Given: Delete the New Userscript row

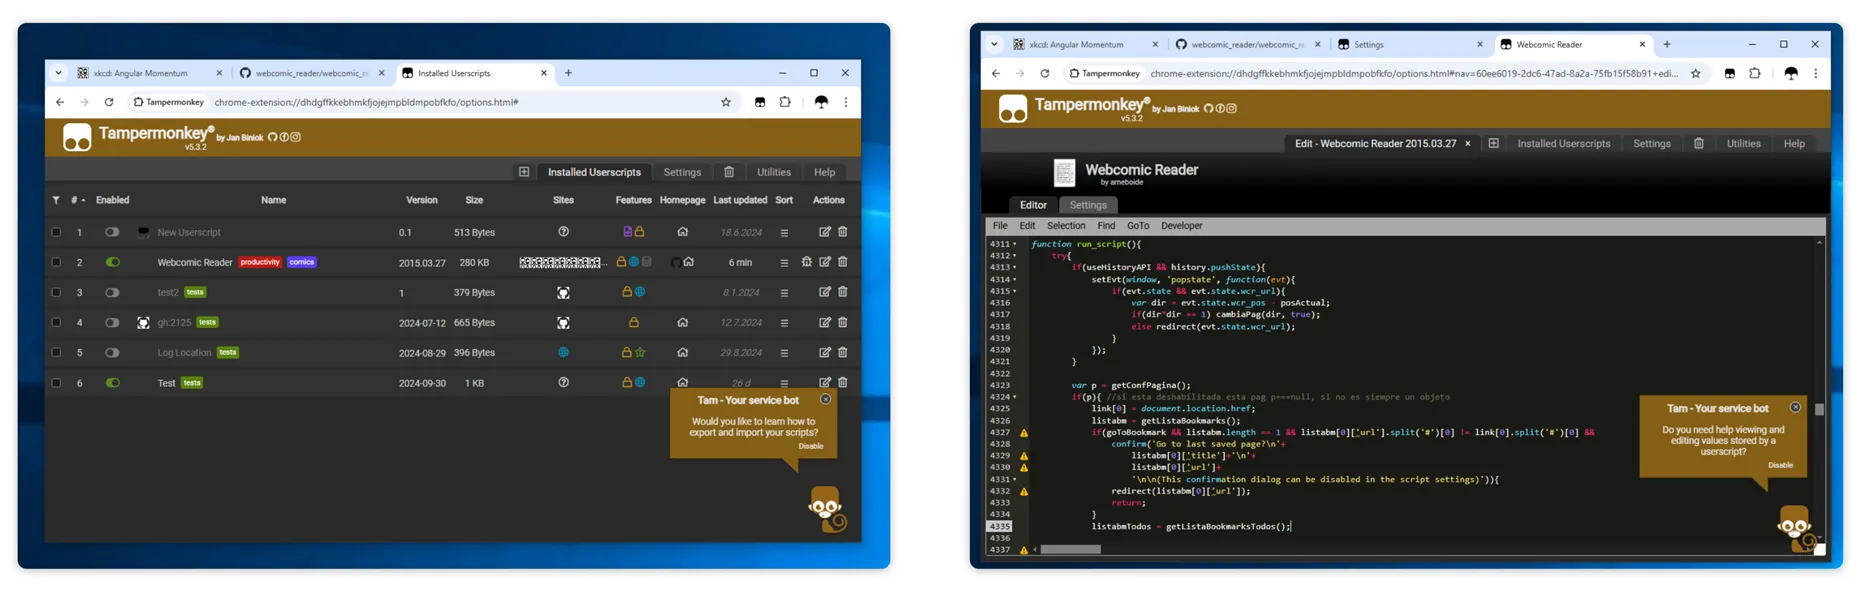Looking at the screenshot, I should pos(843,232).
